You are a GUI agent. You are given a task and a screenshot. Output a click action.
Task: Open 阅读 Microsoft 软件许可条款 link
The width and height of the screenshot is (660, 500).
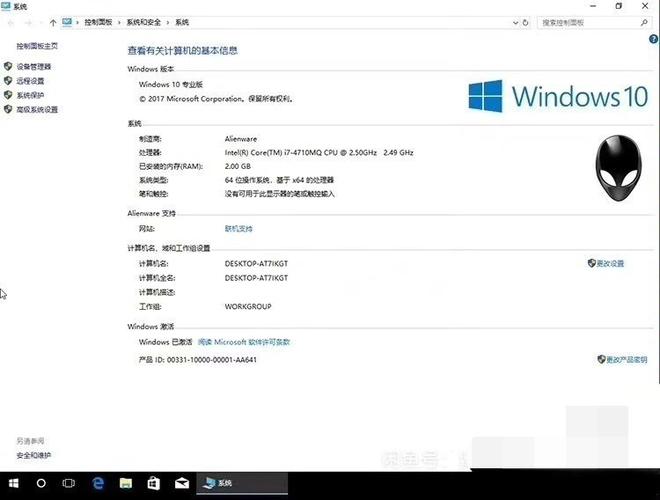(244, 342)
